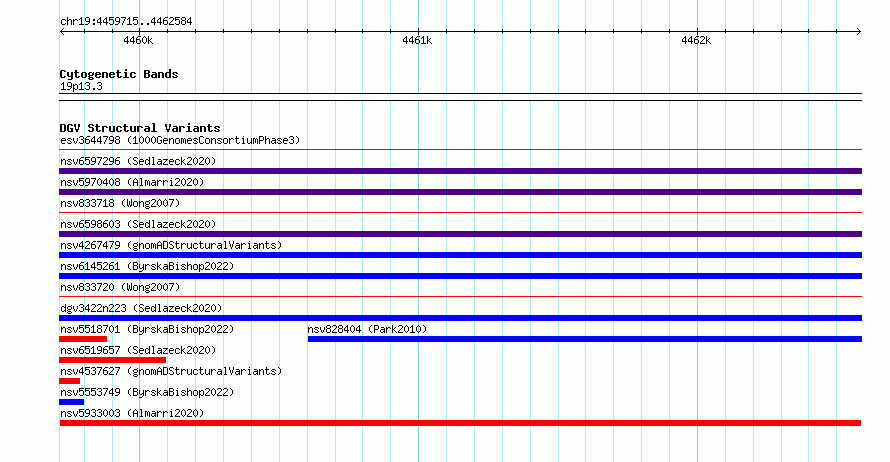Screen dimensions: 890x462
Task: Click the blue nsv828404 variant bar
Action: (585, 339)
